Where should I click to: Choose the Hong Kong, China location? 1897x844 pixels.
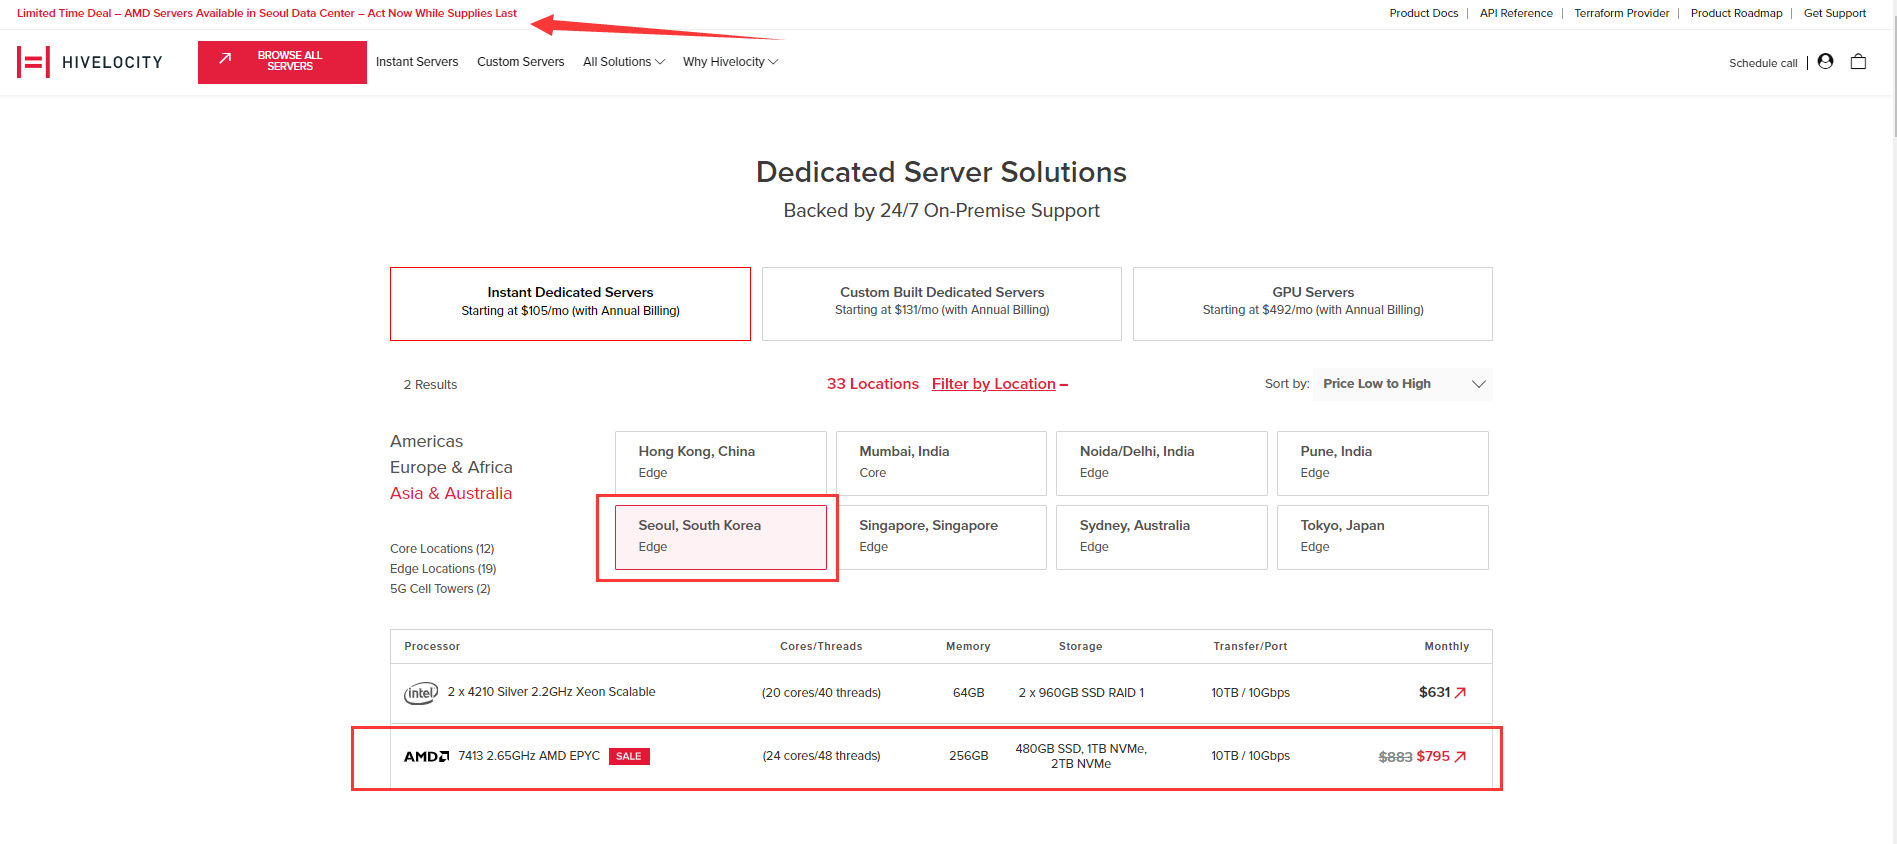721,463
